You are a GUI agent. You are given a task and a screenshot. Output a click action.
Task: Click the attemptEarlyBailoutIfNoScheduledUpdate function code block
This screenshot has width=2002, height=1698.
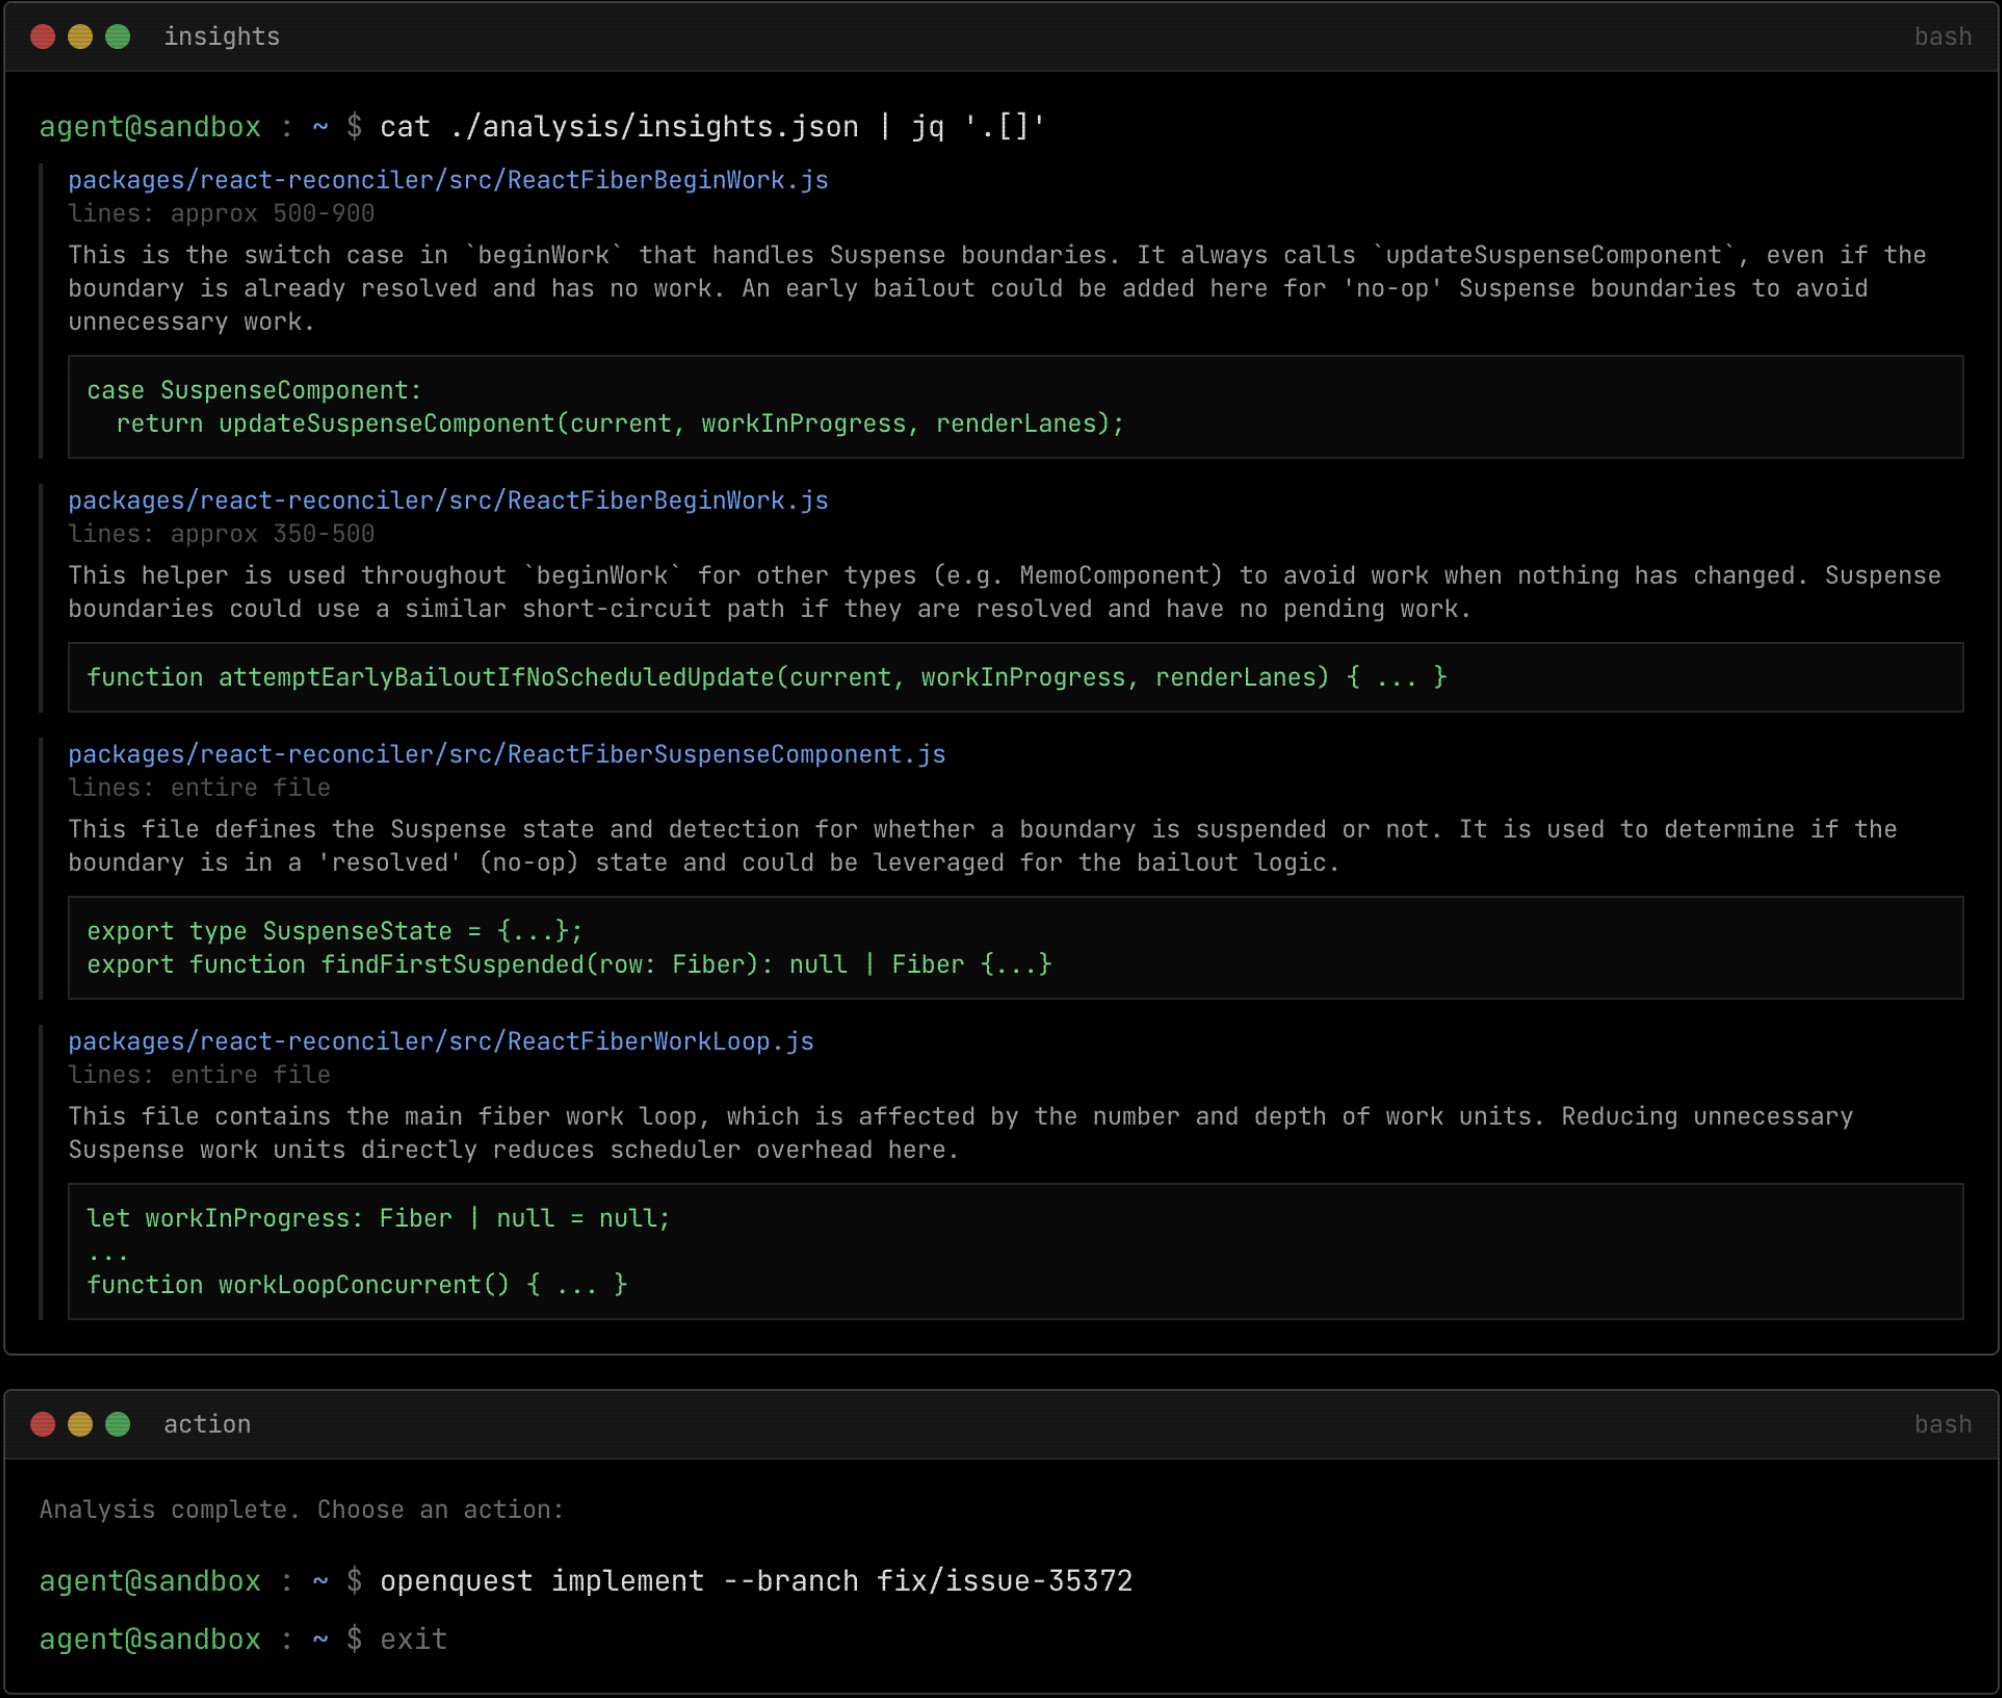click(766, 677)
